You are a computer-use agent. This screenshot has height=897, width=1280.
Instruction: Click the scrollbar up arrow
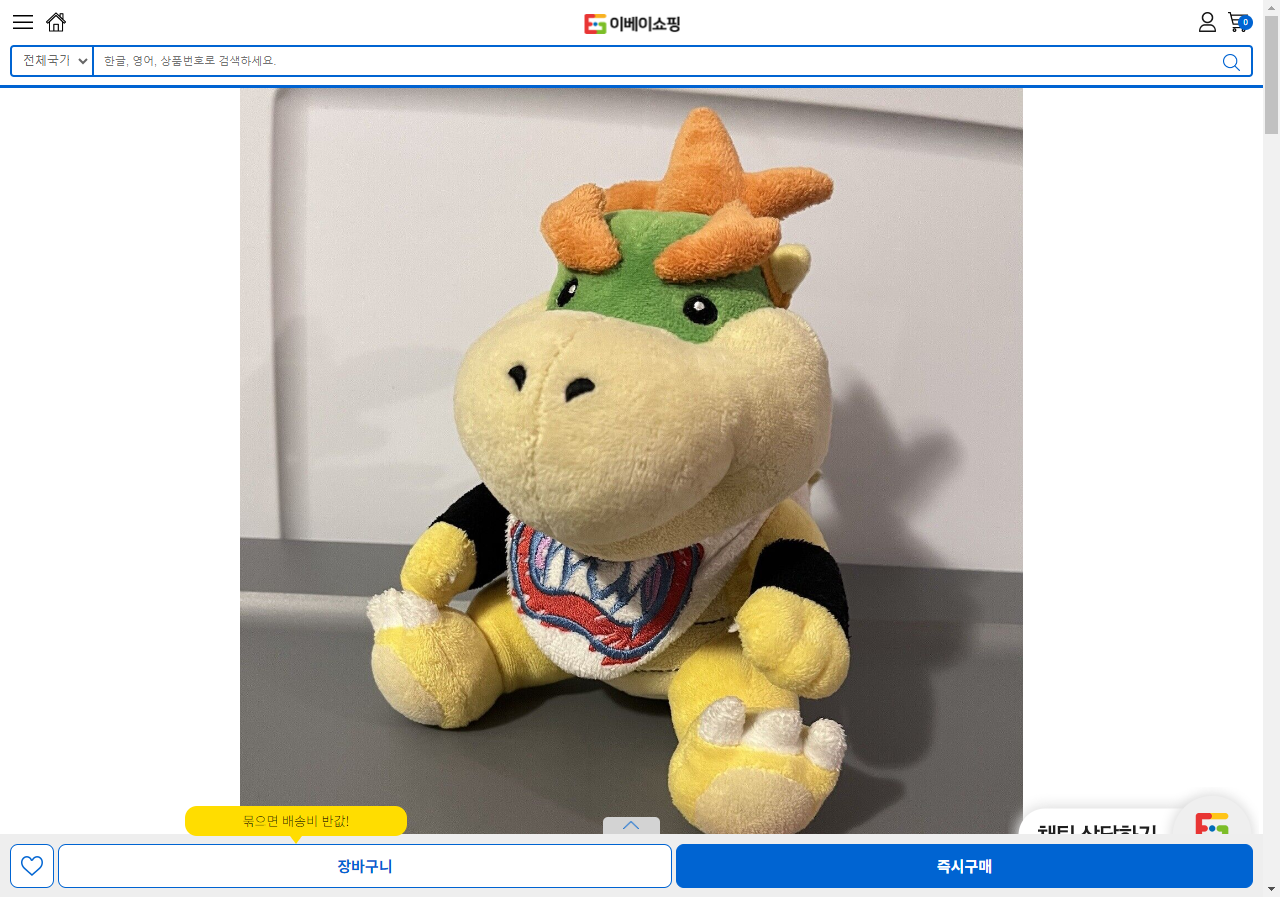tap(1271, 8)
